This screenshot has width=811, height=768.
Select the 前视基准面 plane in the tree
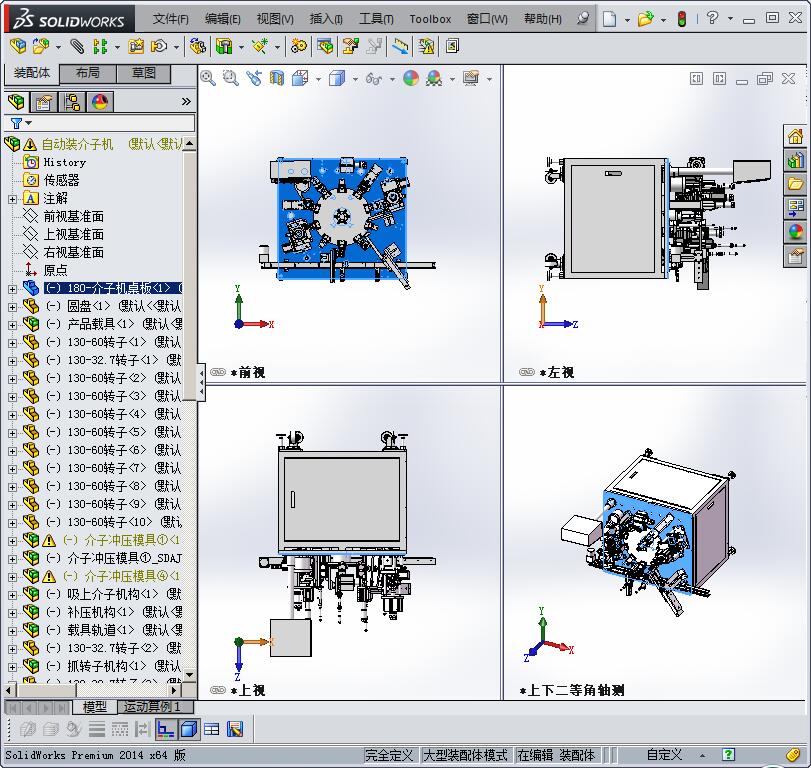73,217
